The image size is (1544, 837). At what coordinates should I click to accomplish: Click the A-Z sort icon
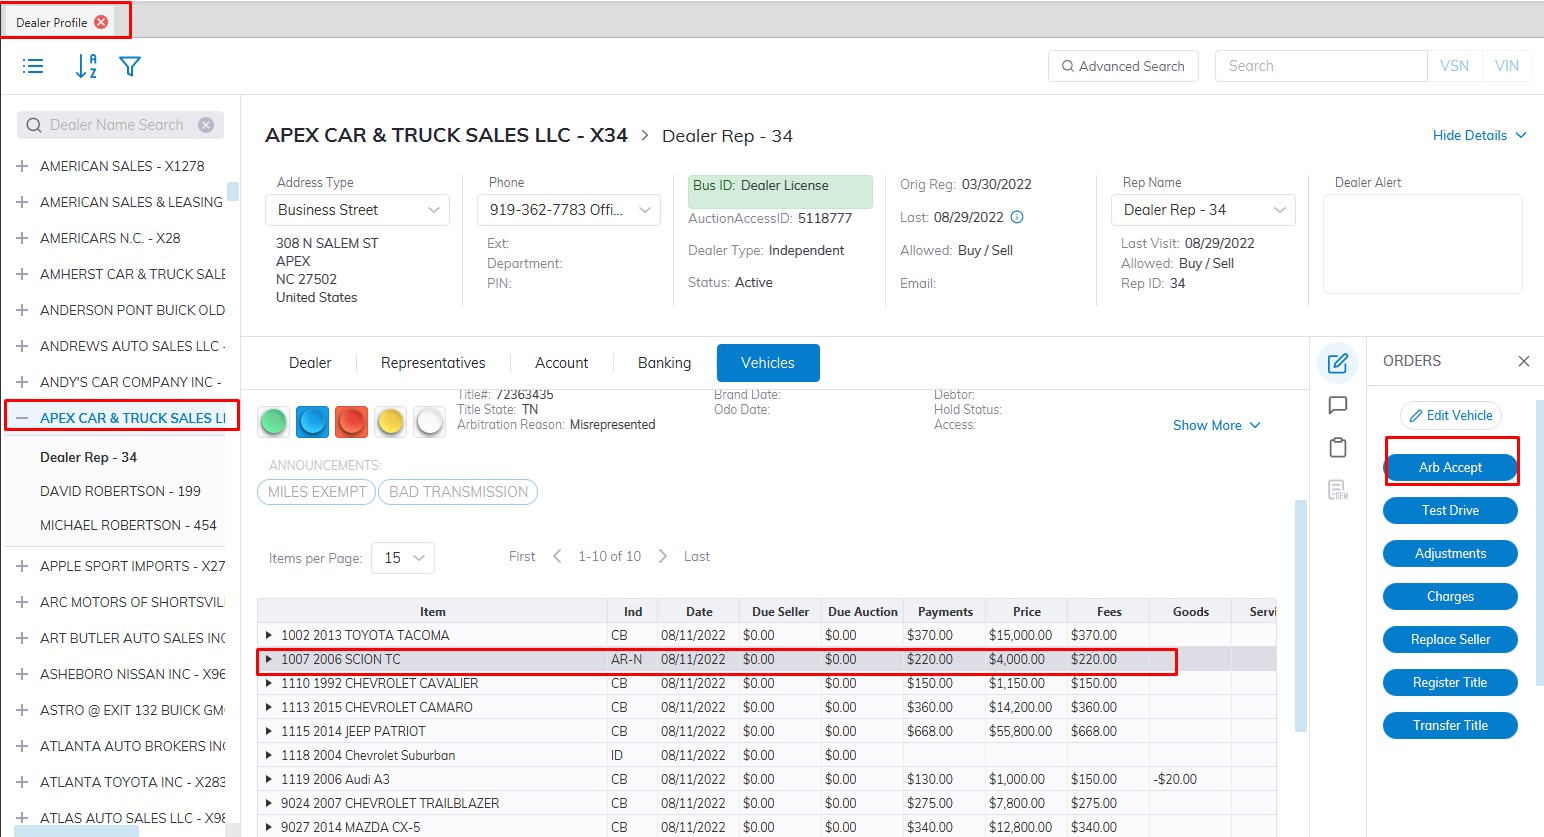[86, 66]
